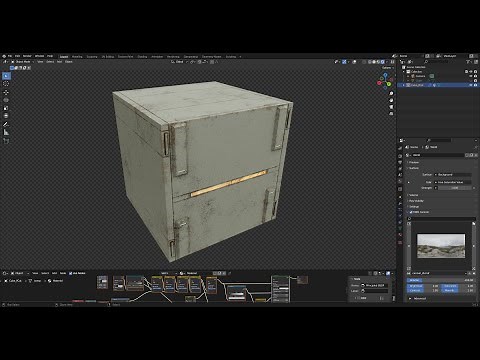
Task: Toggle X-ray mode in viewport header
Action: click(x=364, y=62)
